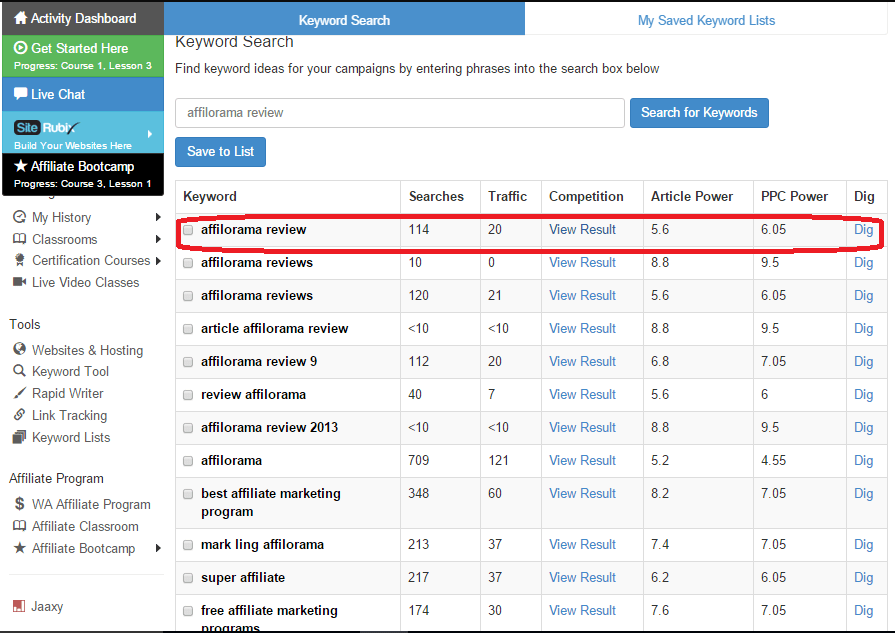Expand the Classrooms submenu arrow
Viewport: 895px width, 633px height.
click(158, 239)
